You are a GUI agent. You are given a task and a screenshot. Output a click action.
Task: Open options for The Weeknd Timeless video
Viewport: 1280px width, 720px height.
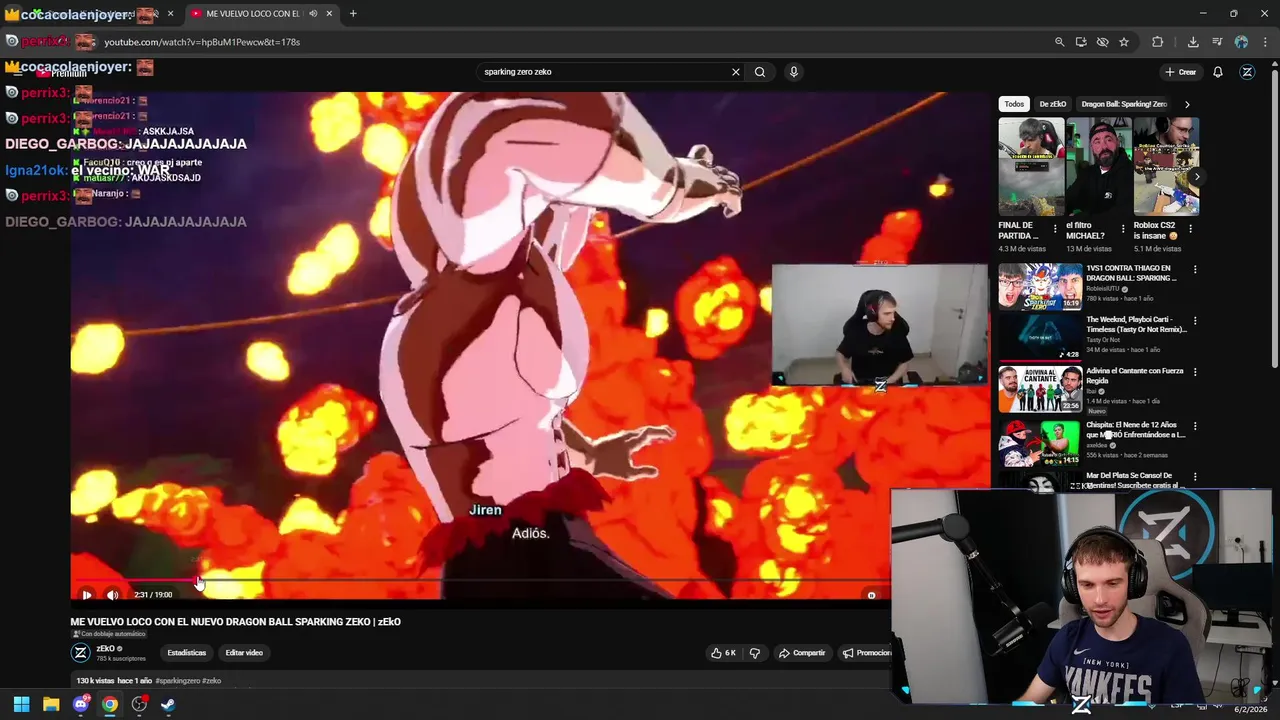1194,321
